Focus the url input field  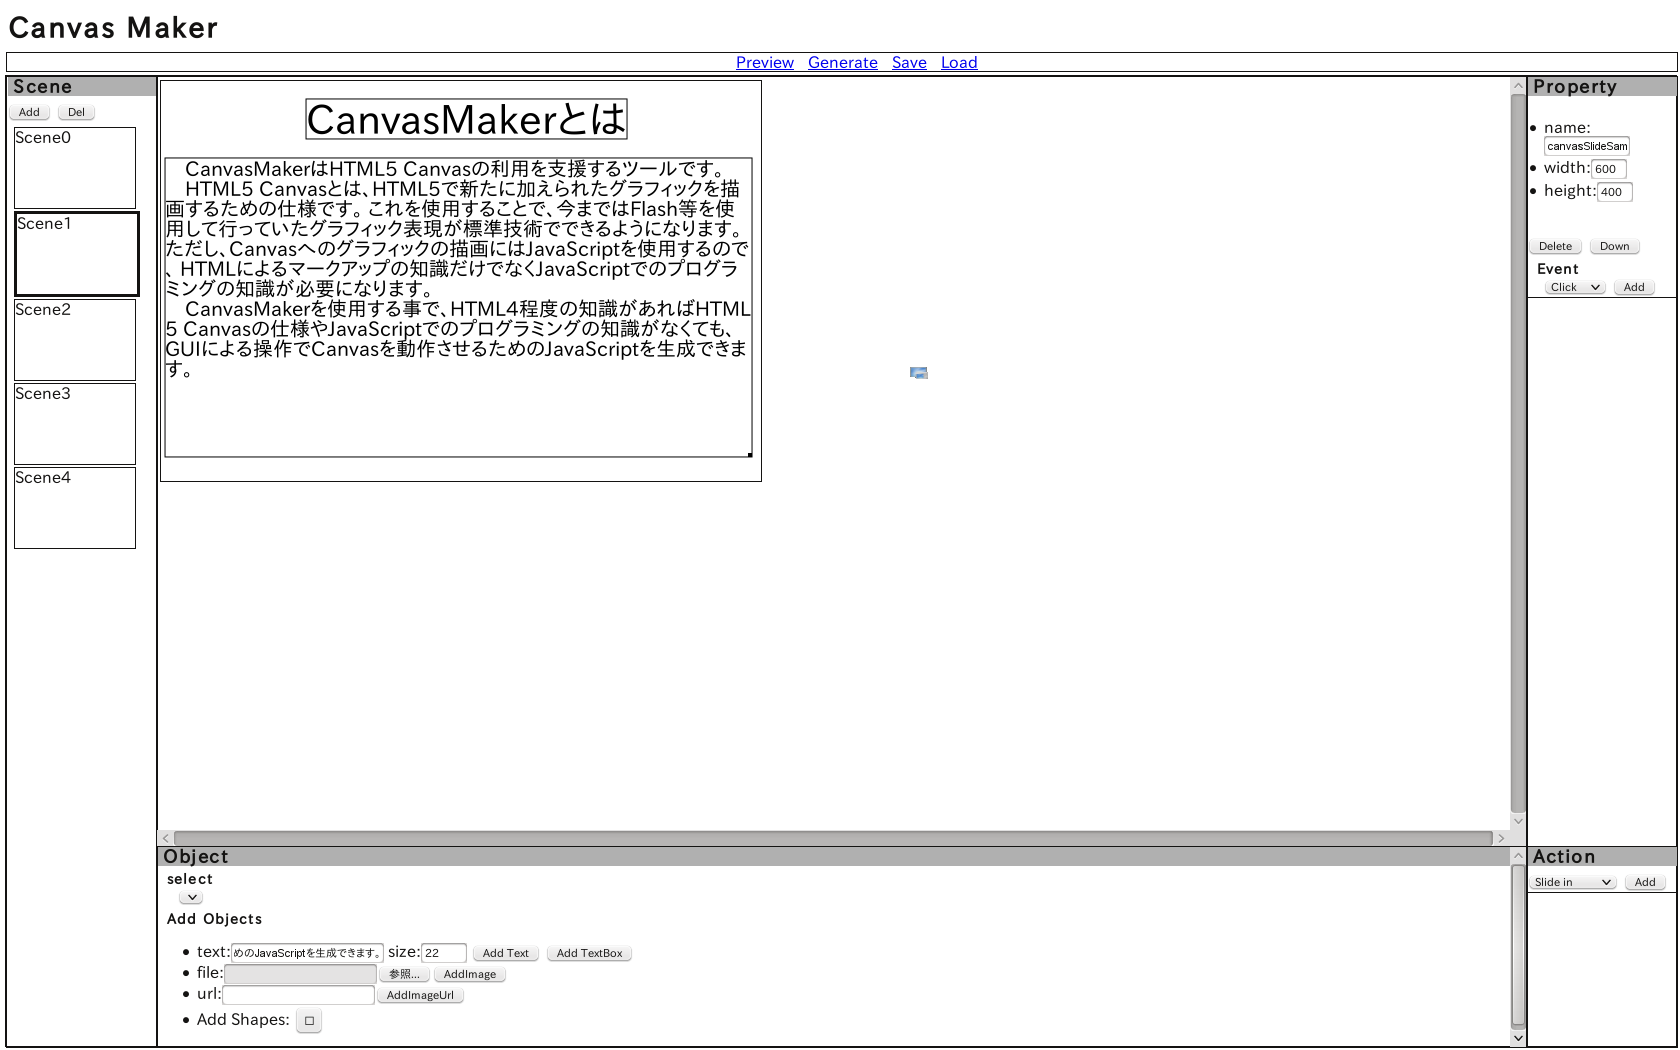(298, 995)
